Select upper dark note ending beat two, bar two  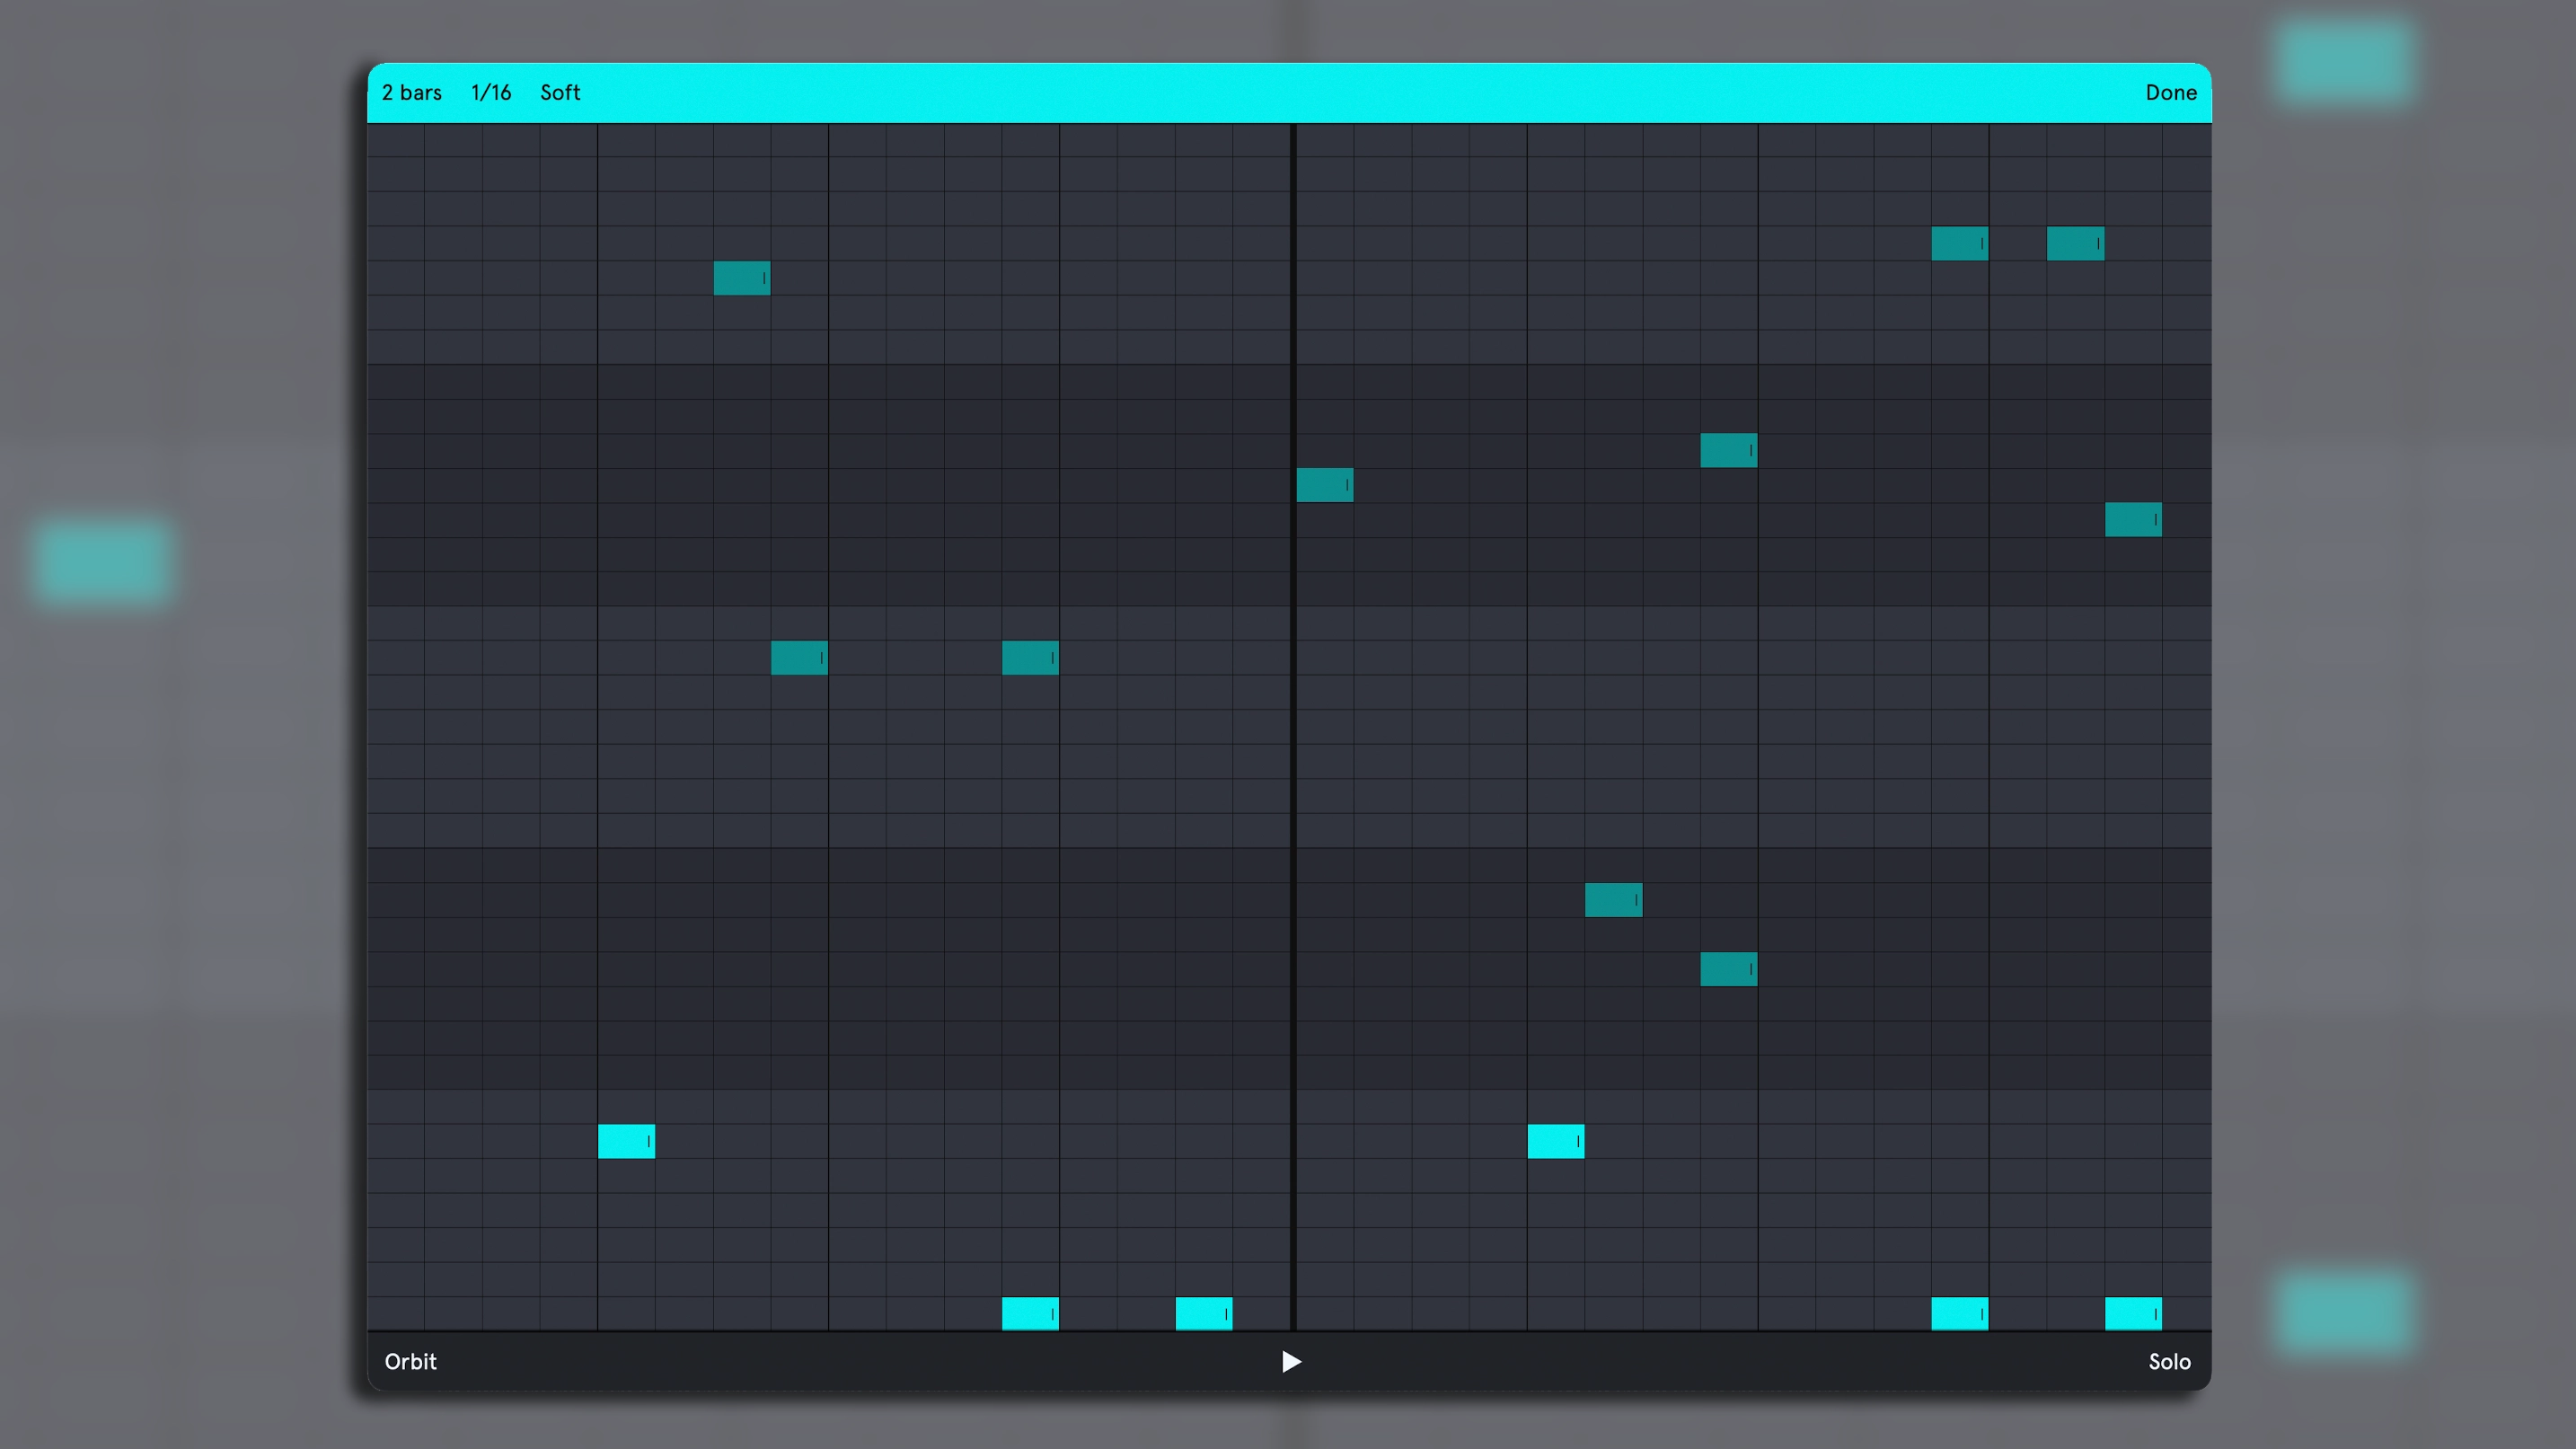coord(1729,450)
